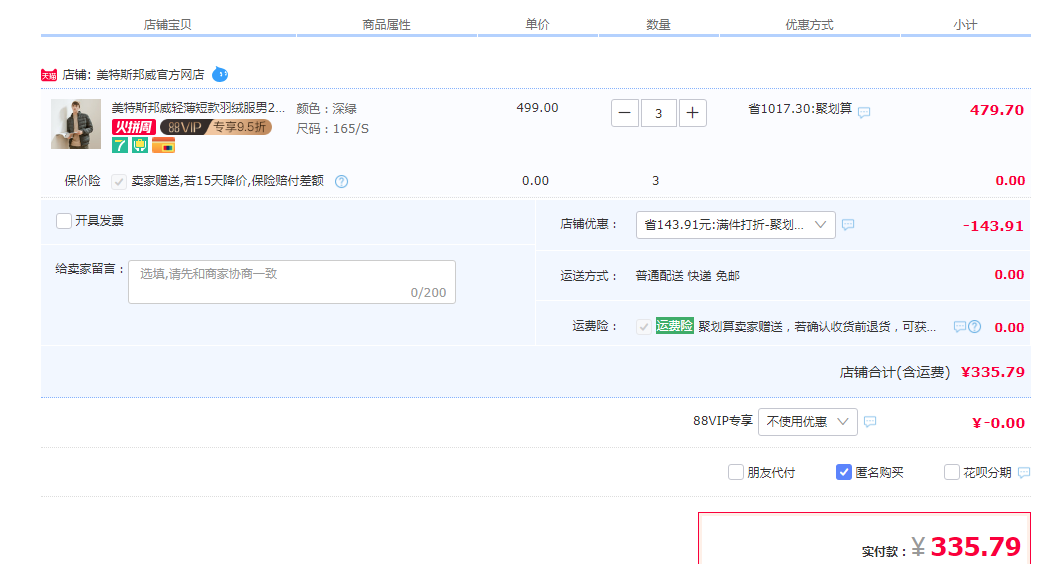Enable the 朋友代付 friend pay checkbox
The image size is (1056, 564).
pyautogui.click(x=735, y=472)
